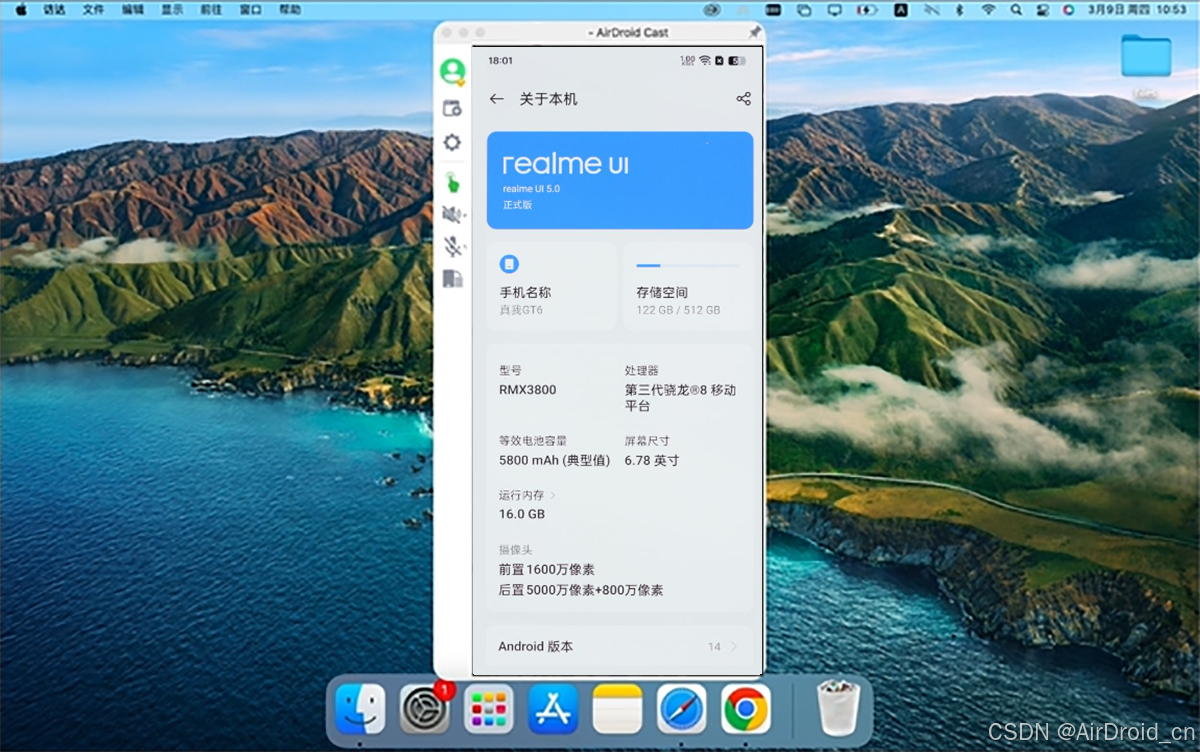The height and width of the screenshot is (752, 1200).
Task: Click the Bluetooth icon in menu bar
Action: coord(960,9)
